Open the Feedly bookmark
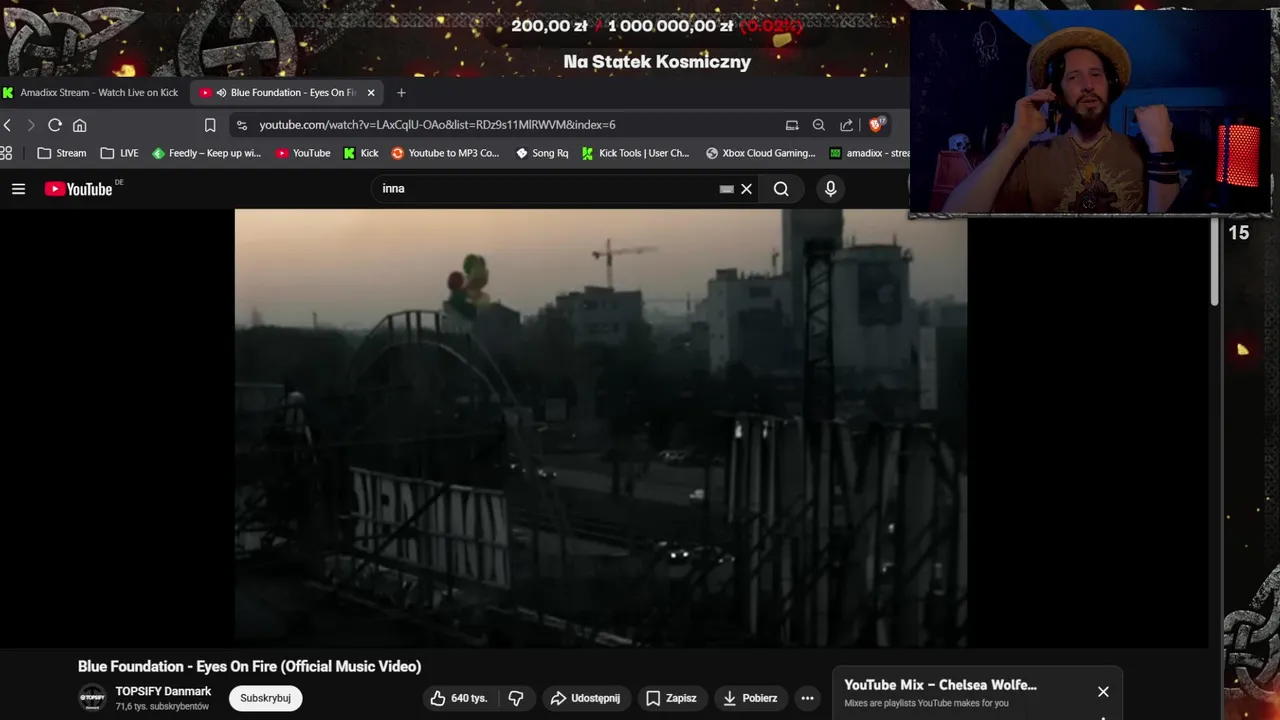Image resolution: width=1280 pixels, height=720 pixels. click(x=206, y=153)
